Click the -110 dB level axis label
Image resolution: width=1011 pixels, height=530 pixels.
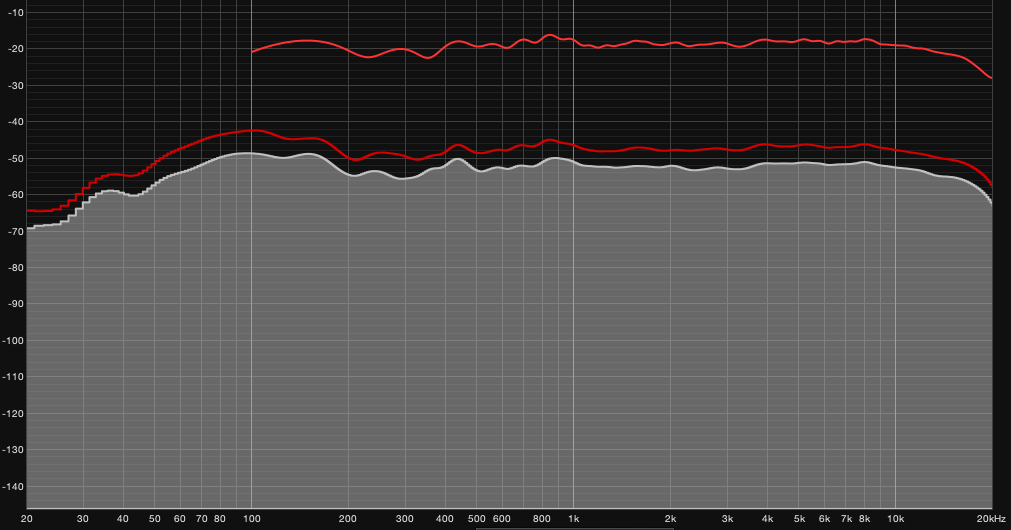(14, 377)
